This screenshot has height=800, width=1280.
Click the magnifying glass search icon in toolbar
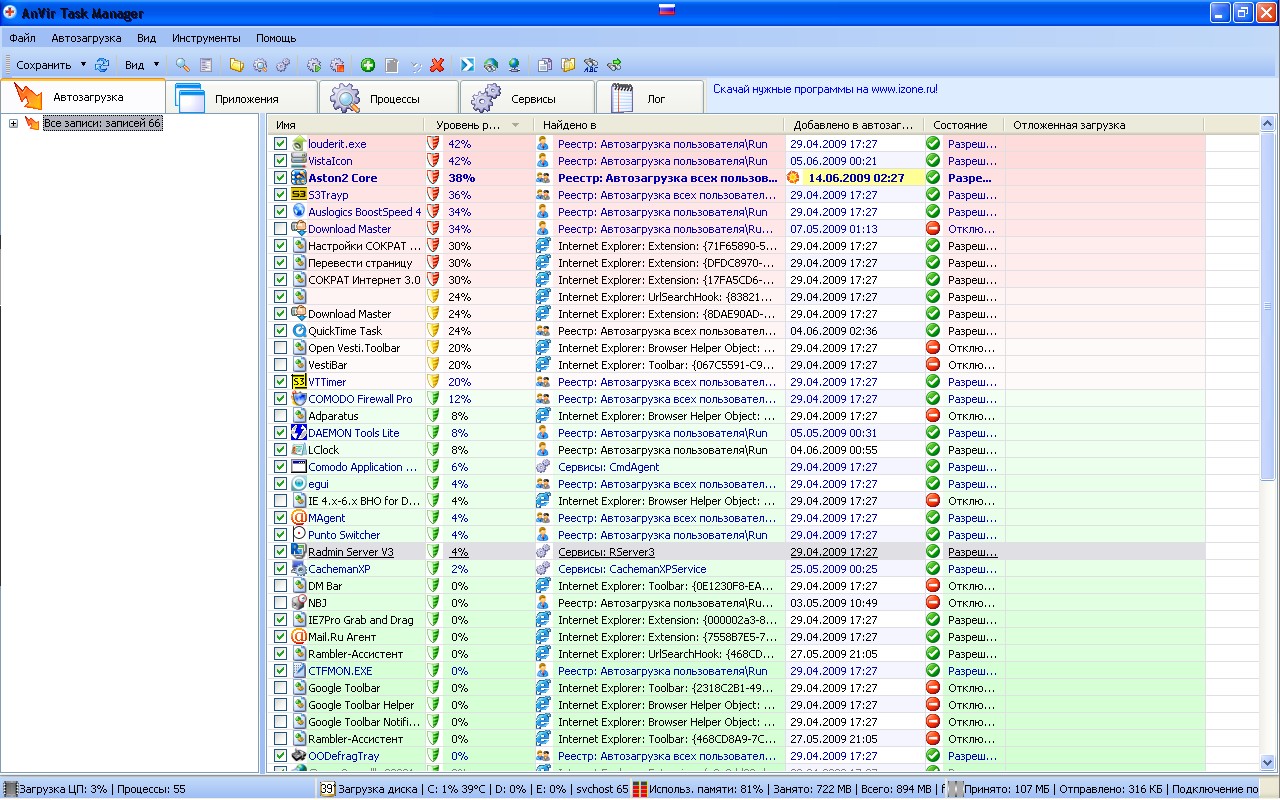point(182,65)
